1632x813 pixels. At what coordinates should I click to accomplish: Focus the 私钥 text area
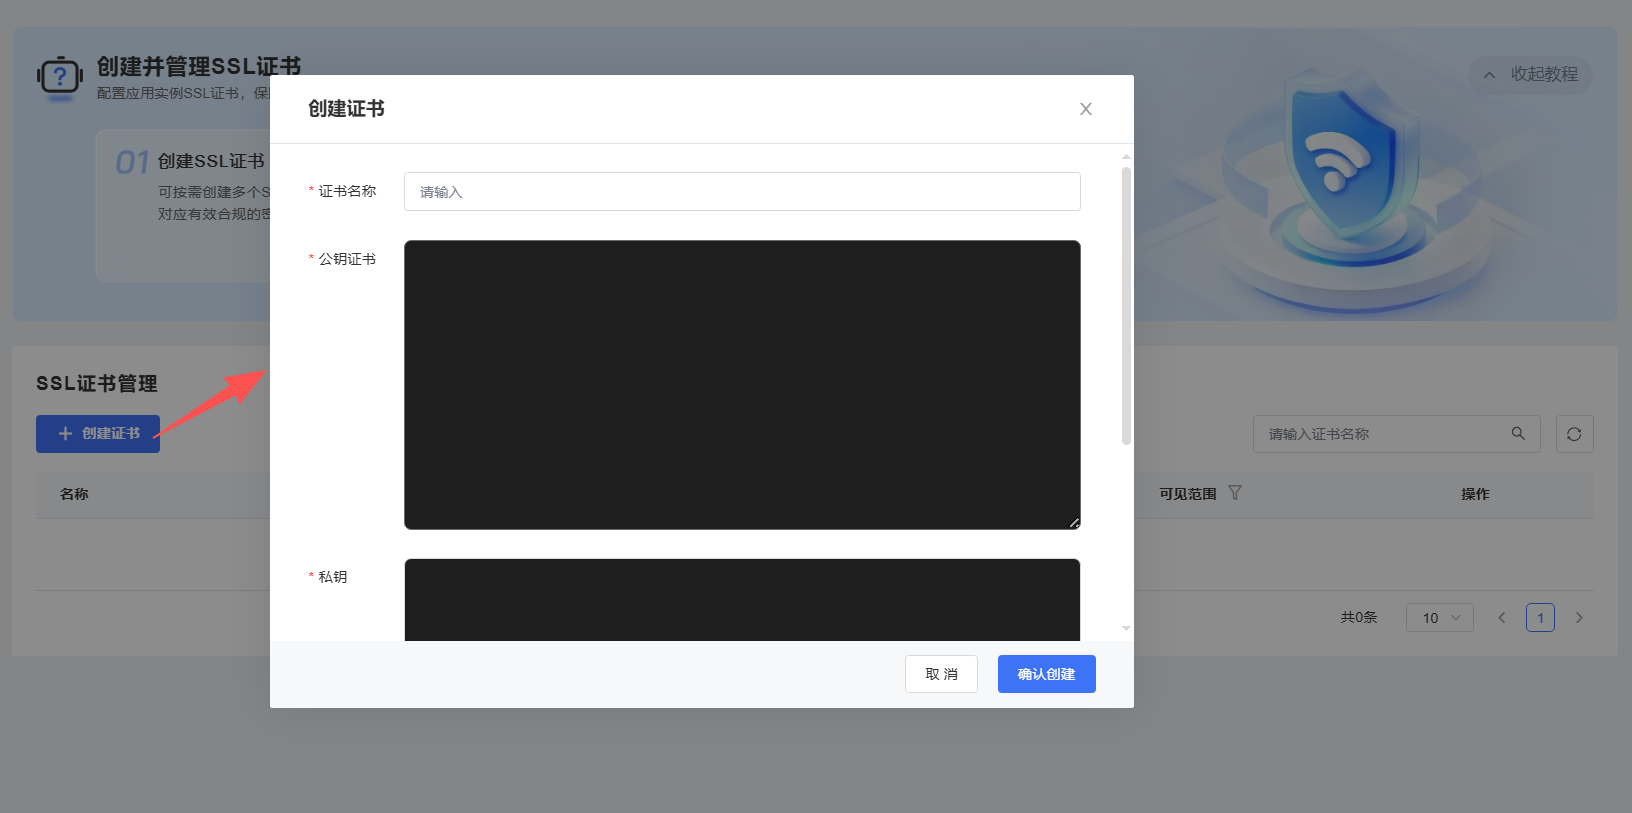click(x=742, y=600)
